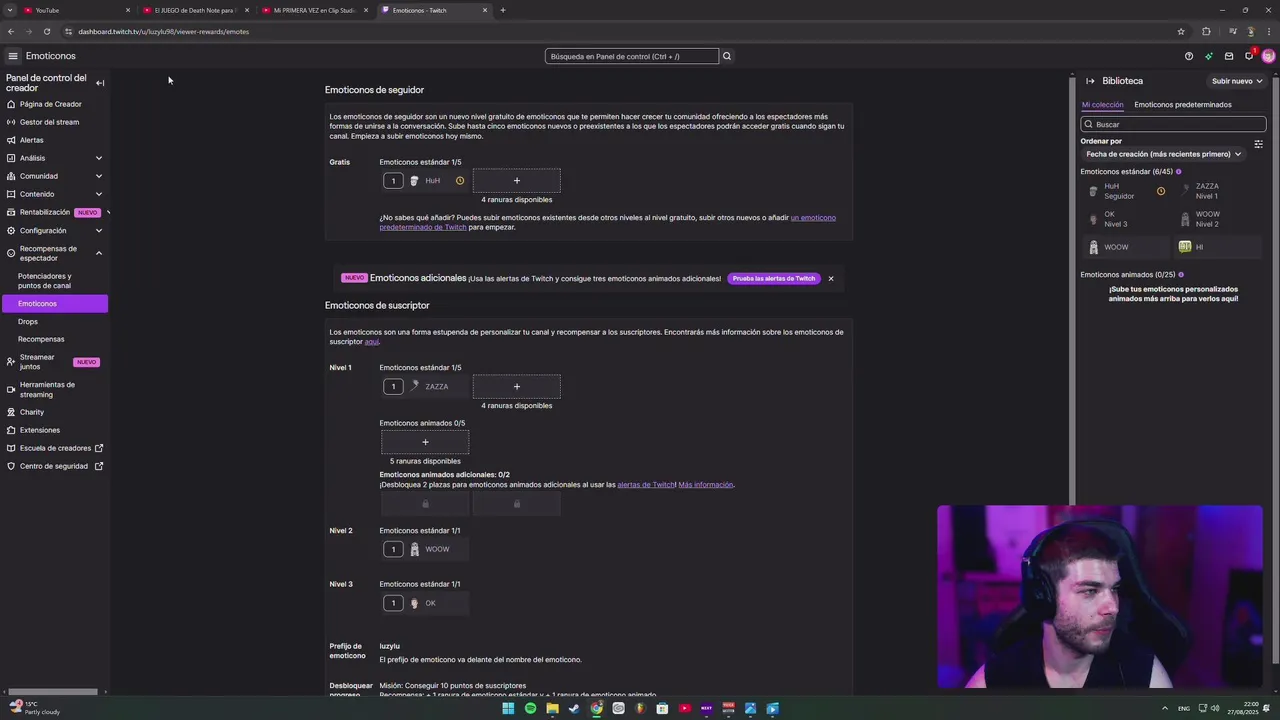Switch to Mi colección tab
Screen dimensions: 1280x720
tap(1102, 104)
